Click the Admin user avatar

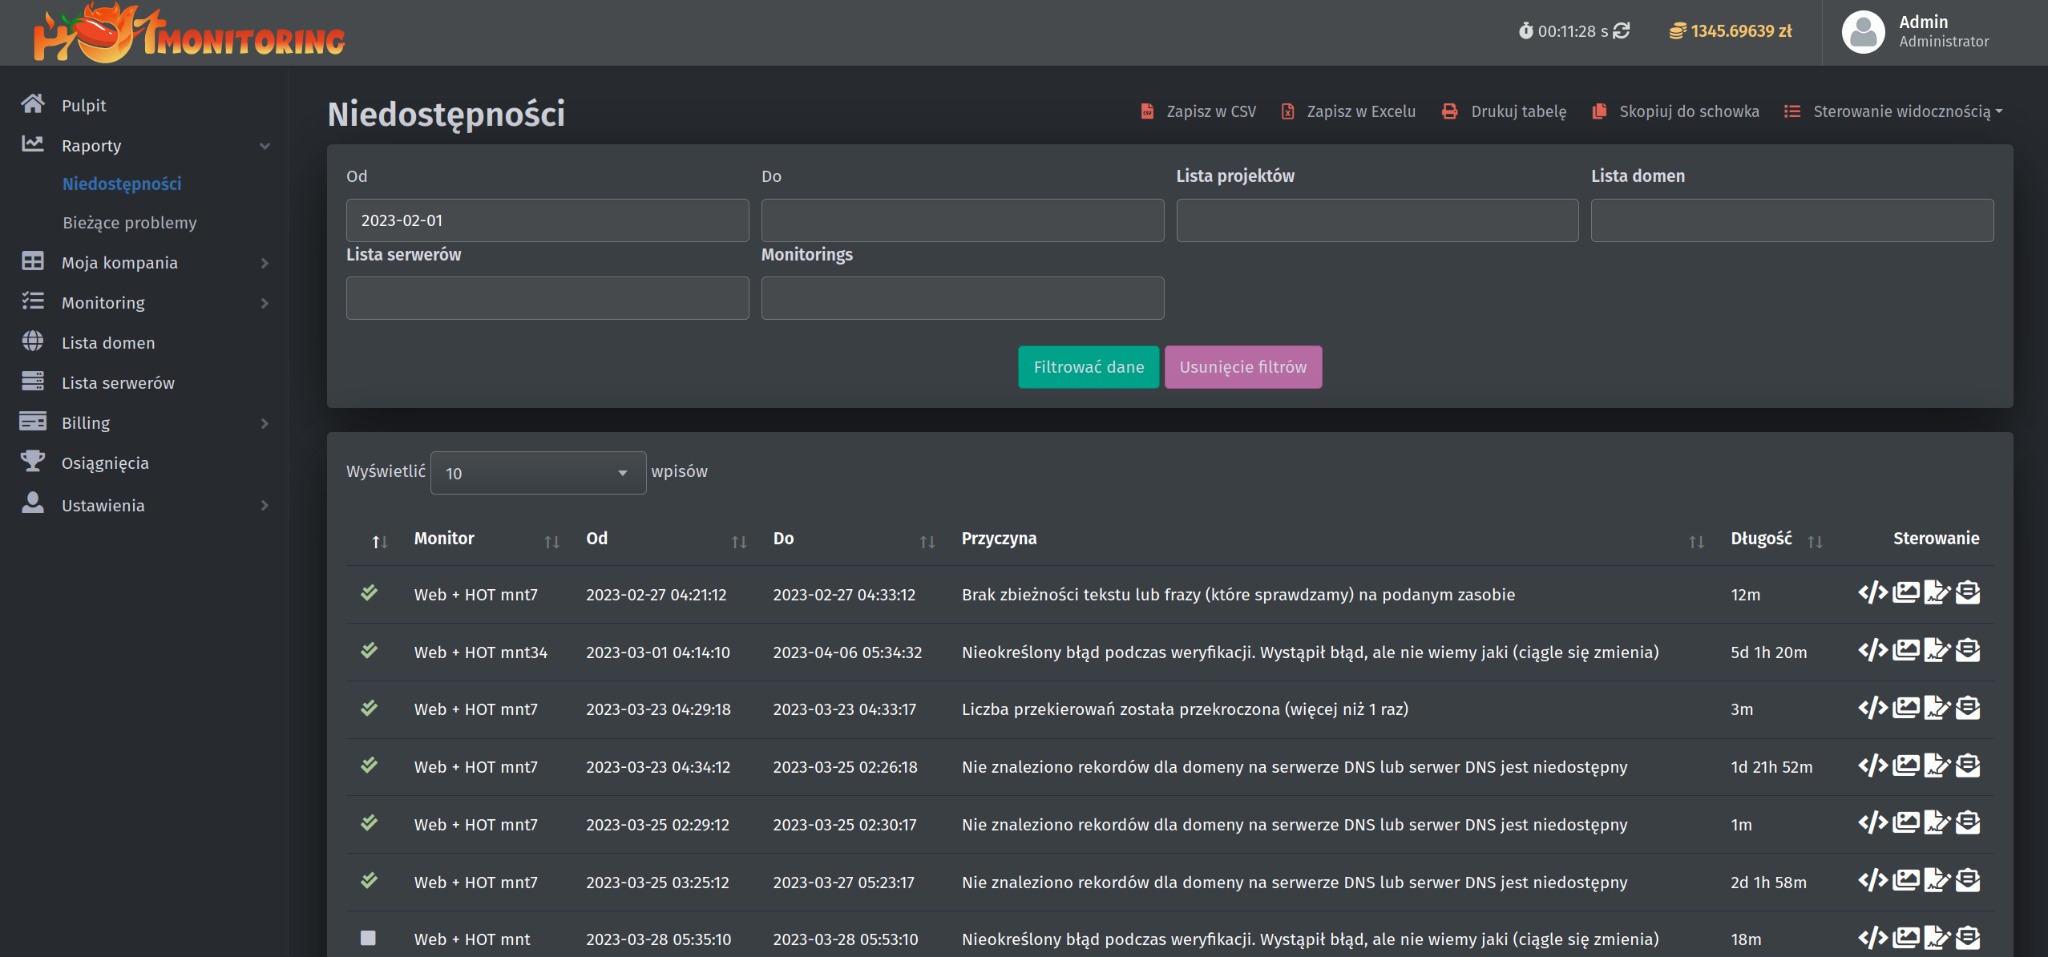1863,32
